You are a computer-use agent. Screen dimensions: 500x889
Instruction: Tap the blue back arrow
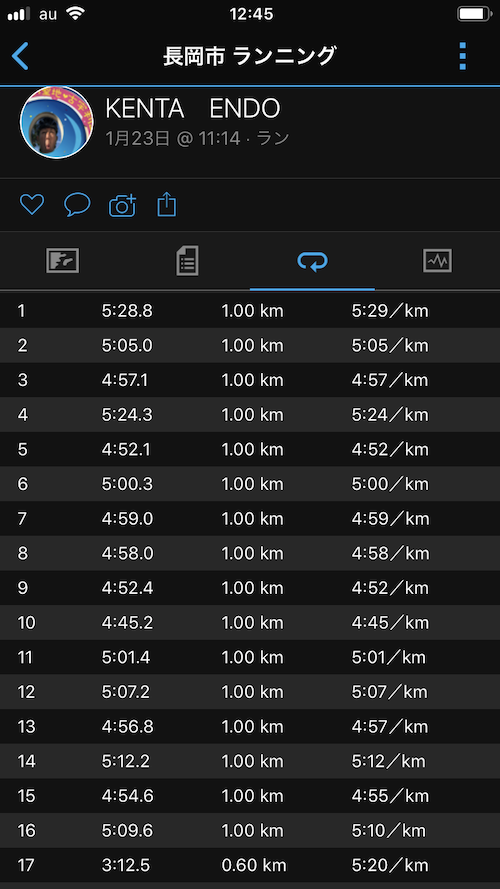click(x=20, y=56)
